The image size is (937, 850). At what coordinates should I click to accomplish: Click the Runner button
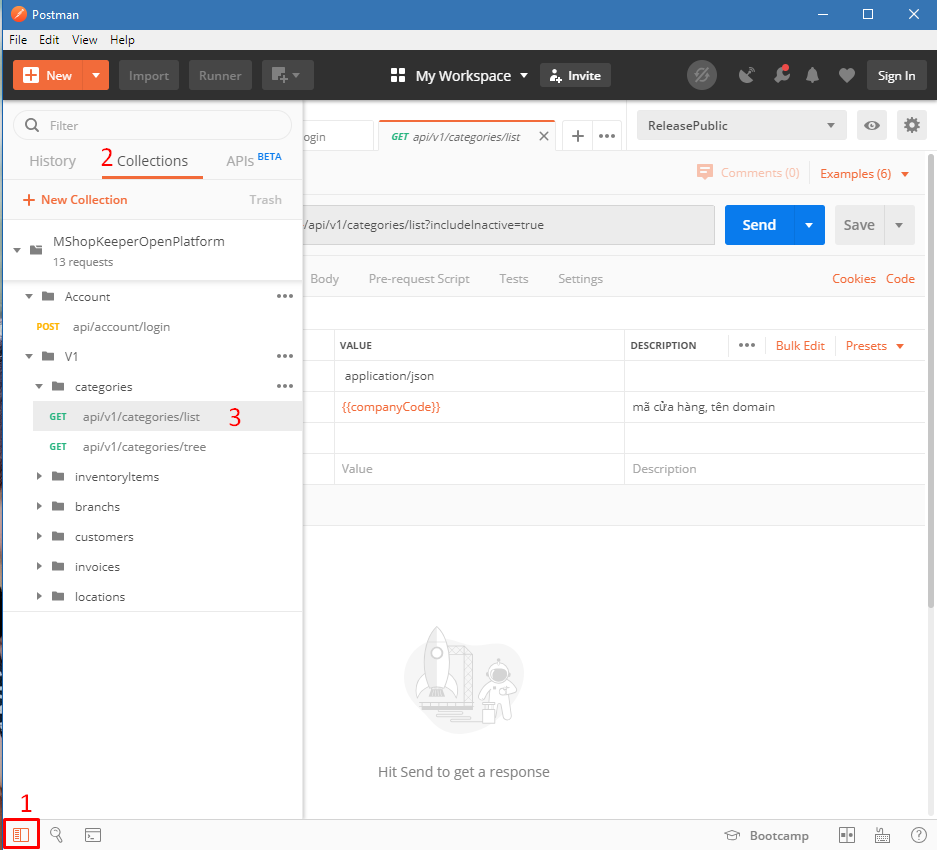[x=220, y=75]
